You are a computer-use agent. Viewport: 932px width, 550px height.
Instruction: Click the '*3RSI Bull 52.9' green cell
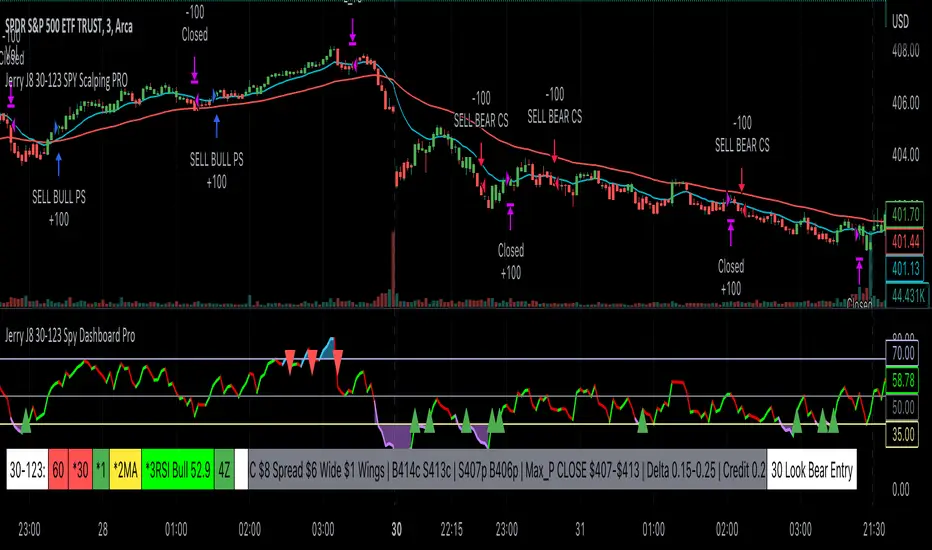tap(178, 470)
